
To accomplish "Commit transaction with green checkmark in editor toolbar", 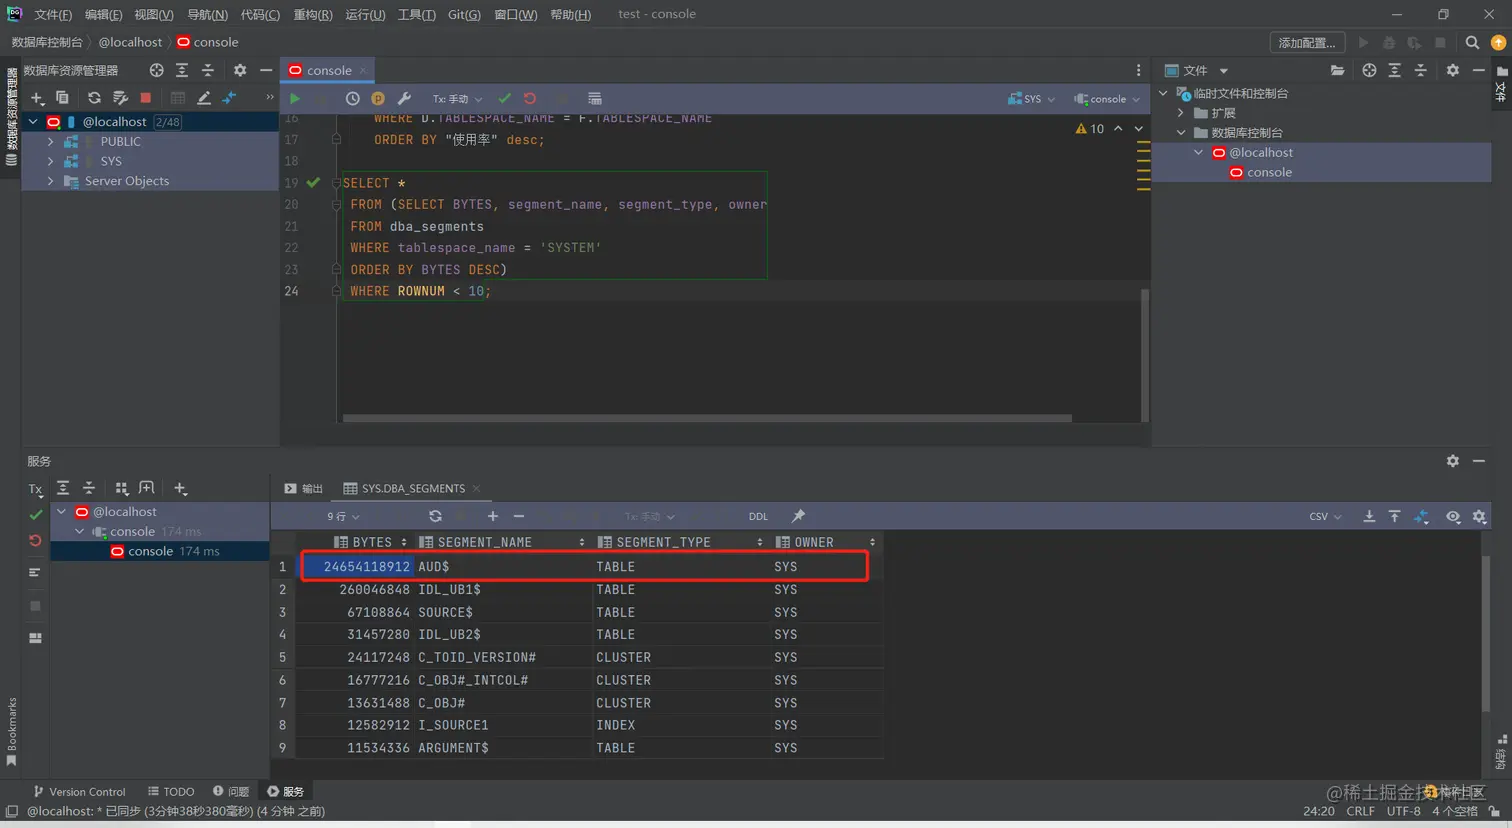I will (x=504, y=99).
